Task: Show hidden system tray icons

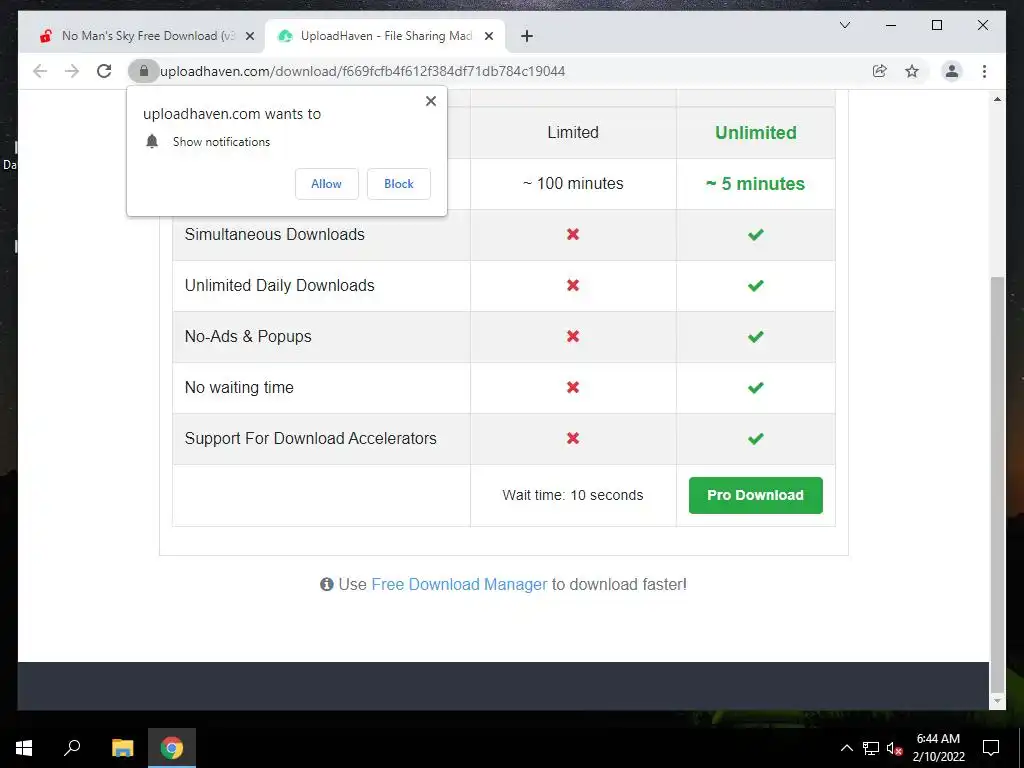Action: 846,748
